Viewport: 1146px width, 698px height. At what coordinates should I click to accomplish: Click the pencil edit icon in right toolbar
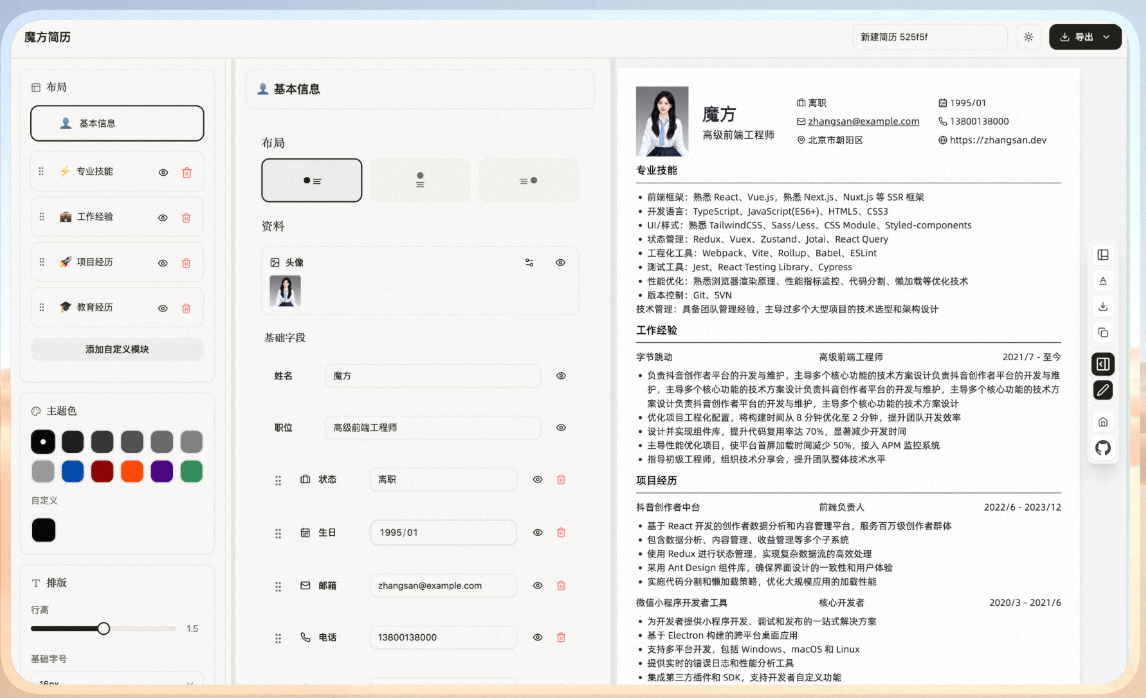[x=1103, y=390]
